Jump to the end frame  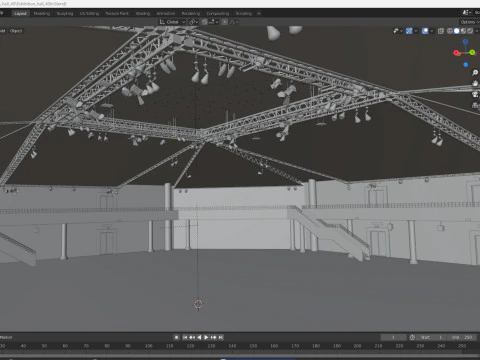[221, 337]
